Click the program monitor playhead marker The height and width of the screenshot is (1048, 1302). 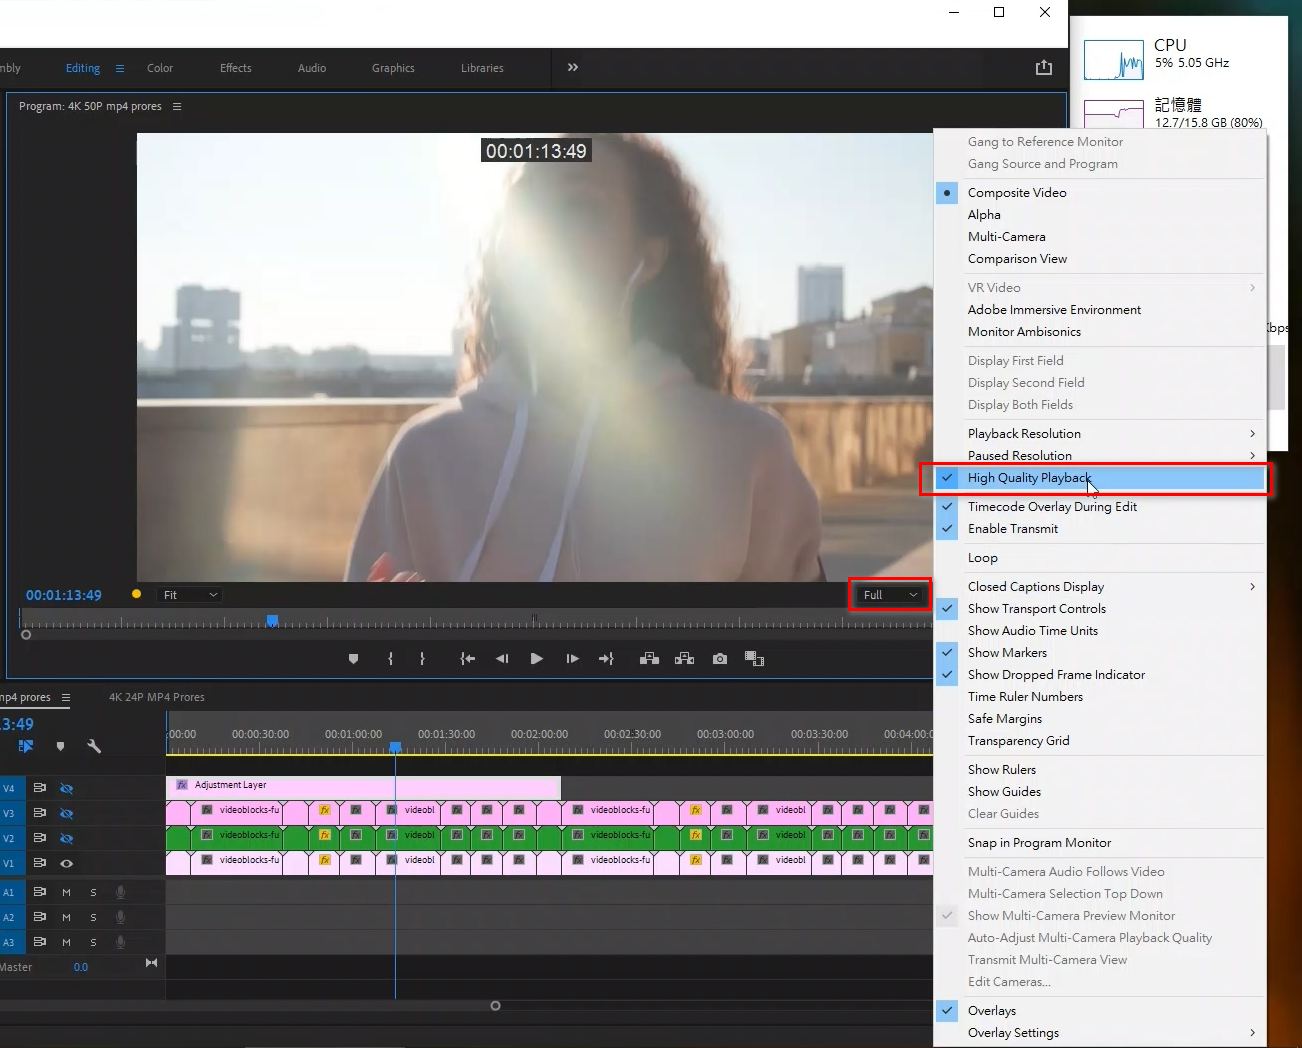click(x=272, y=621)
